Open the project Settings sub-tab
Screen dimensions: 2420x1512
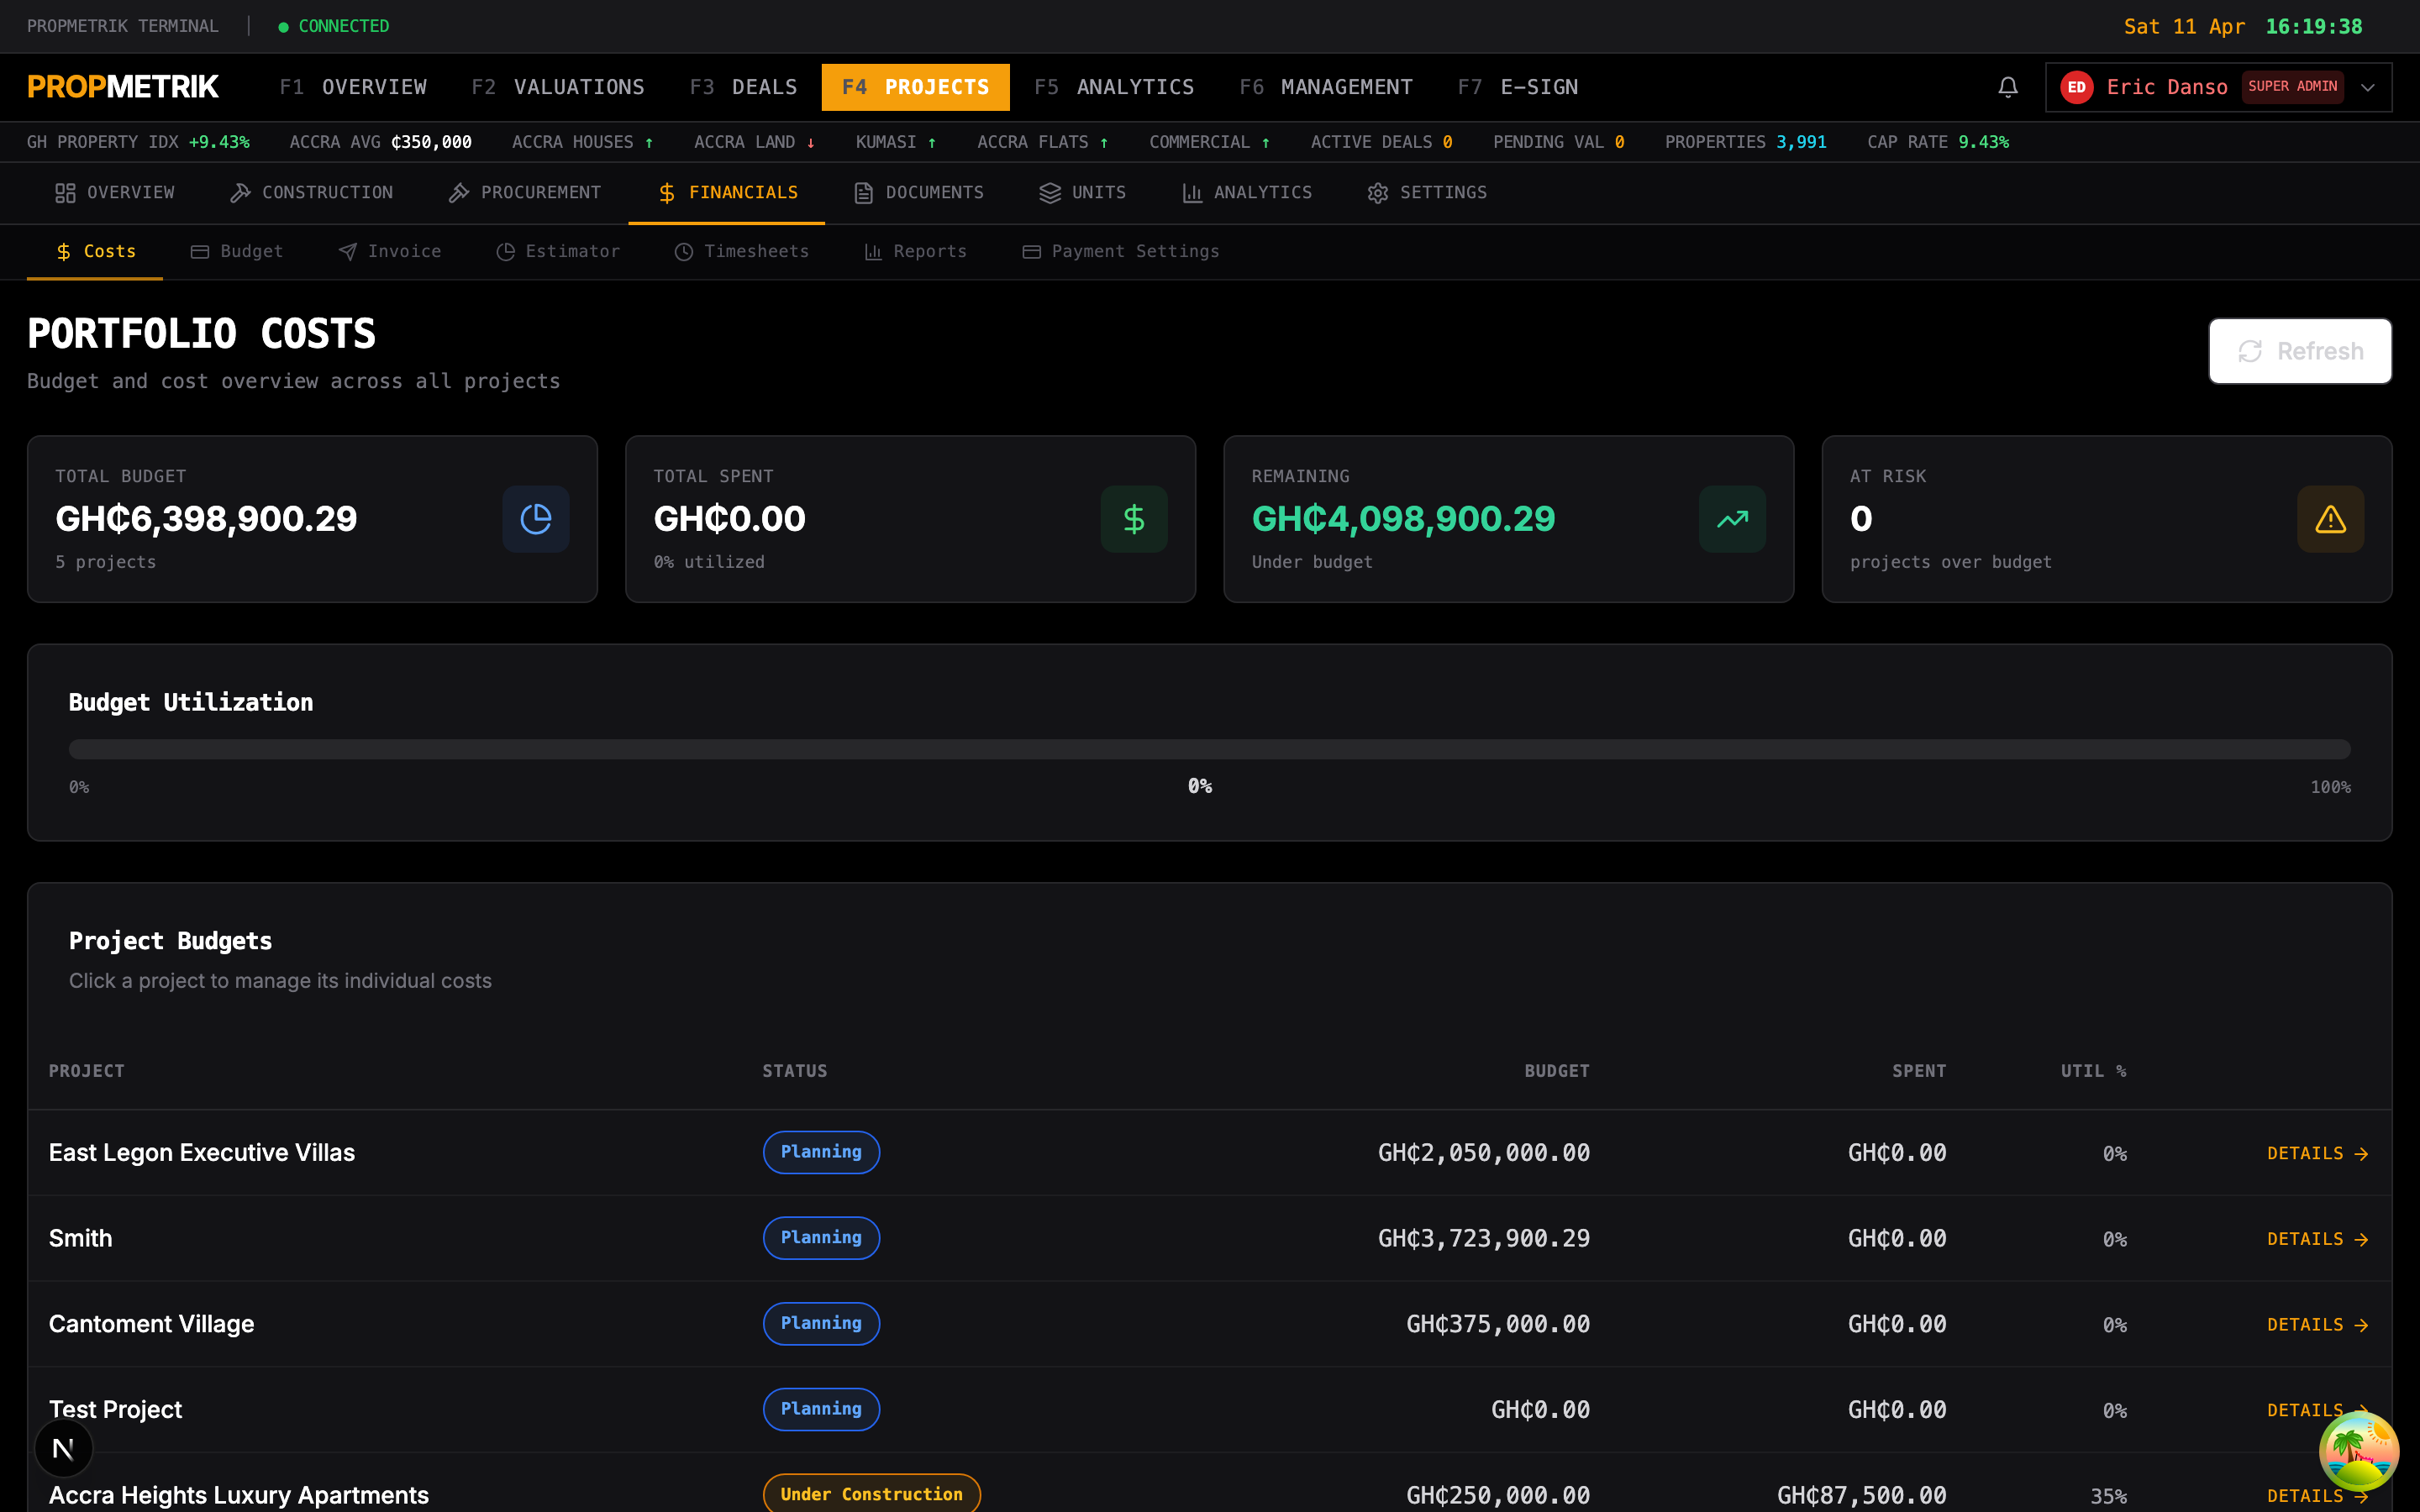(x=1426, y=192)
